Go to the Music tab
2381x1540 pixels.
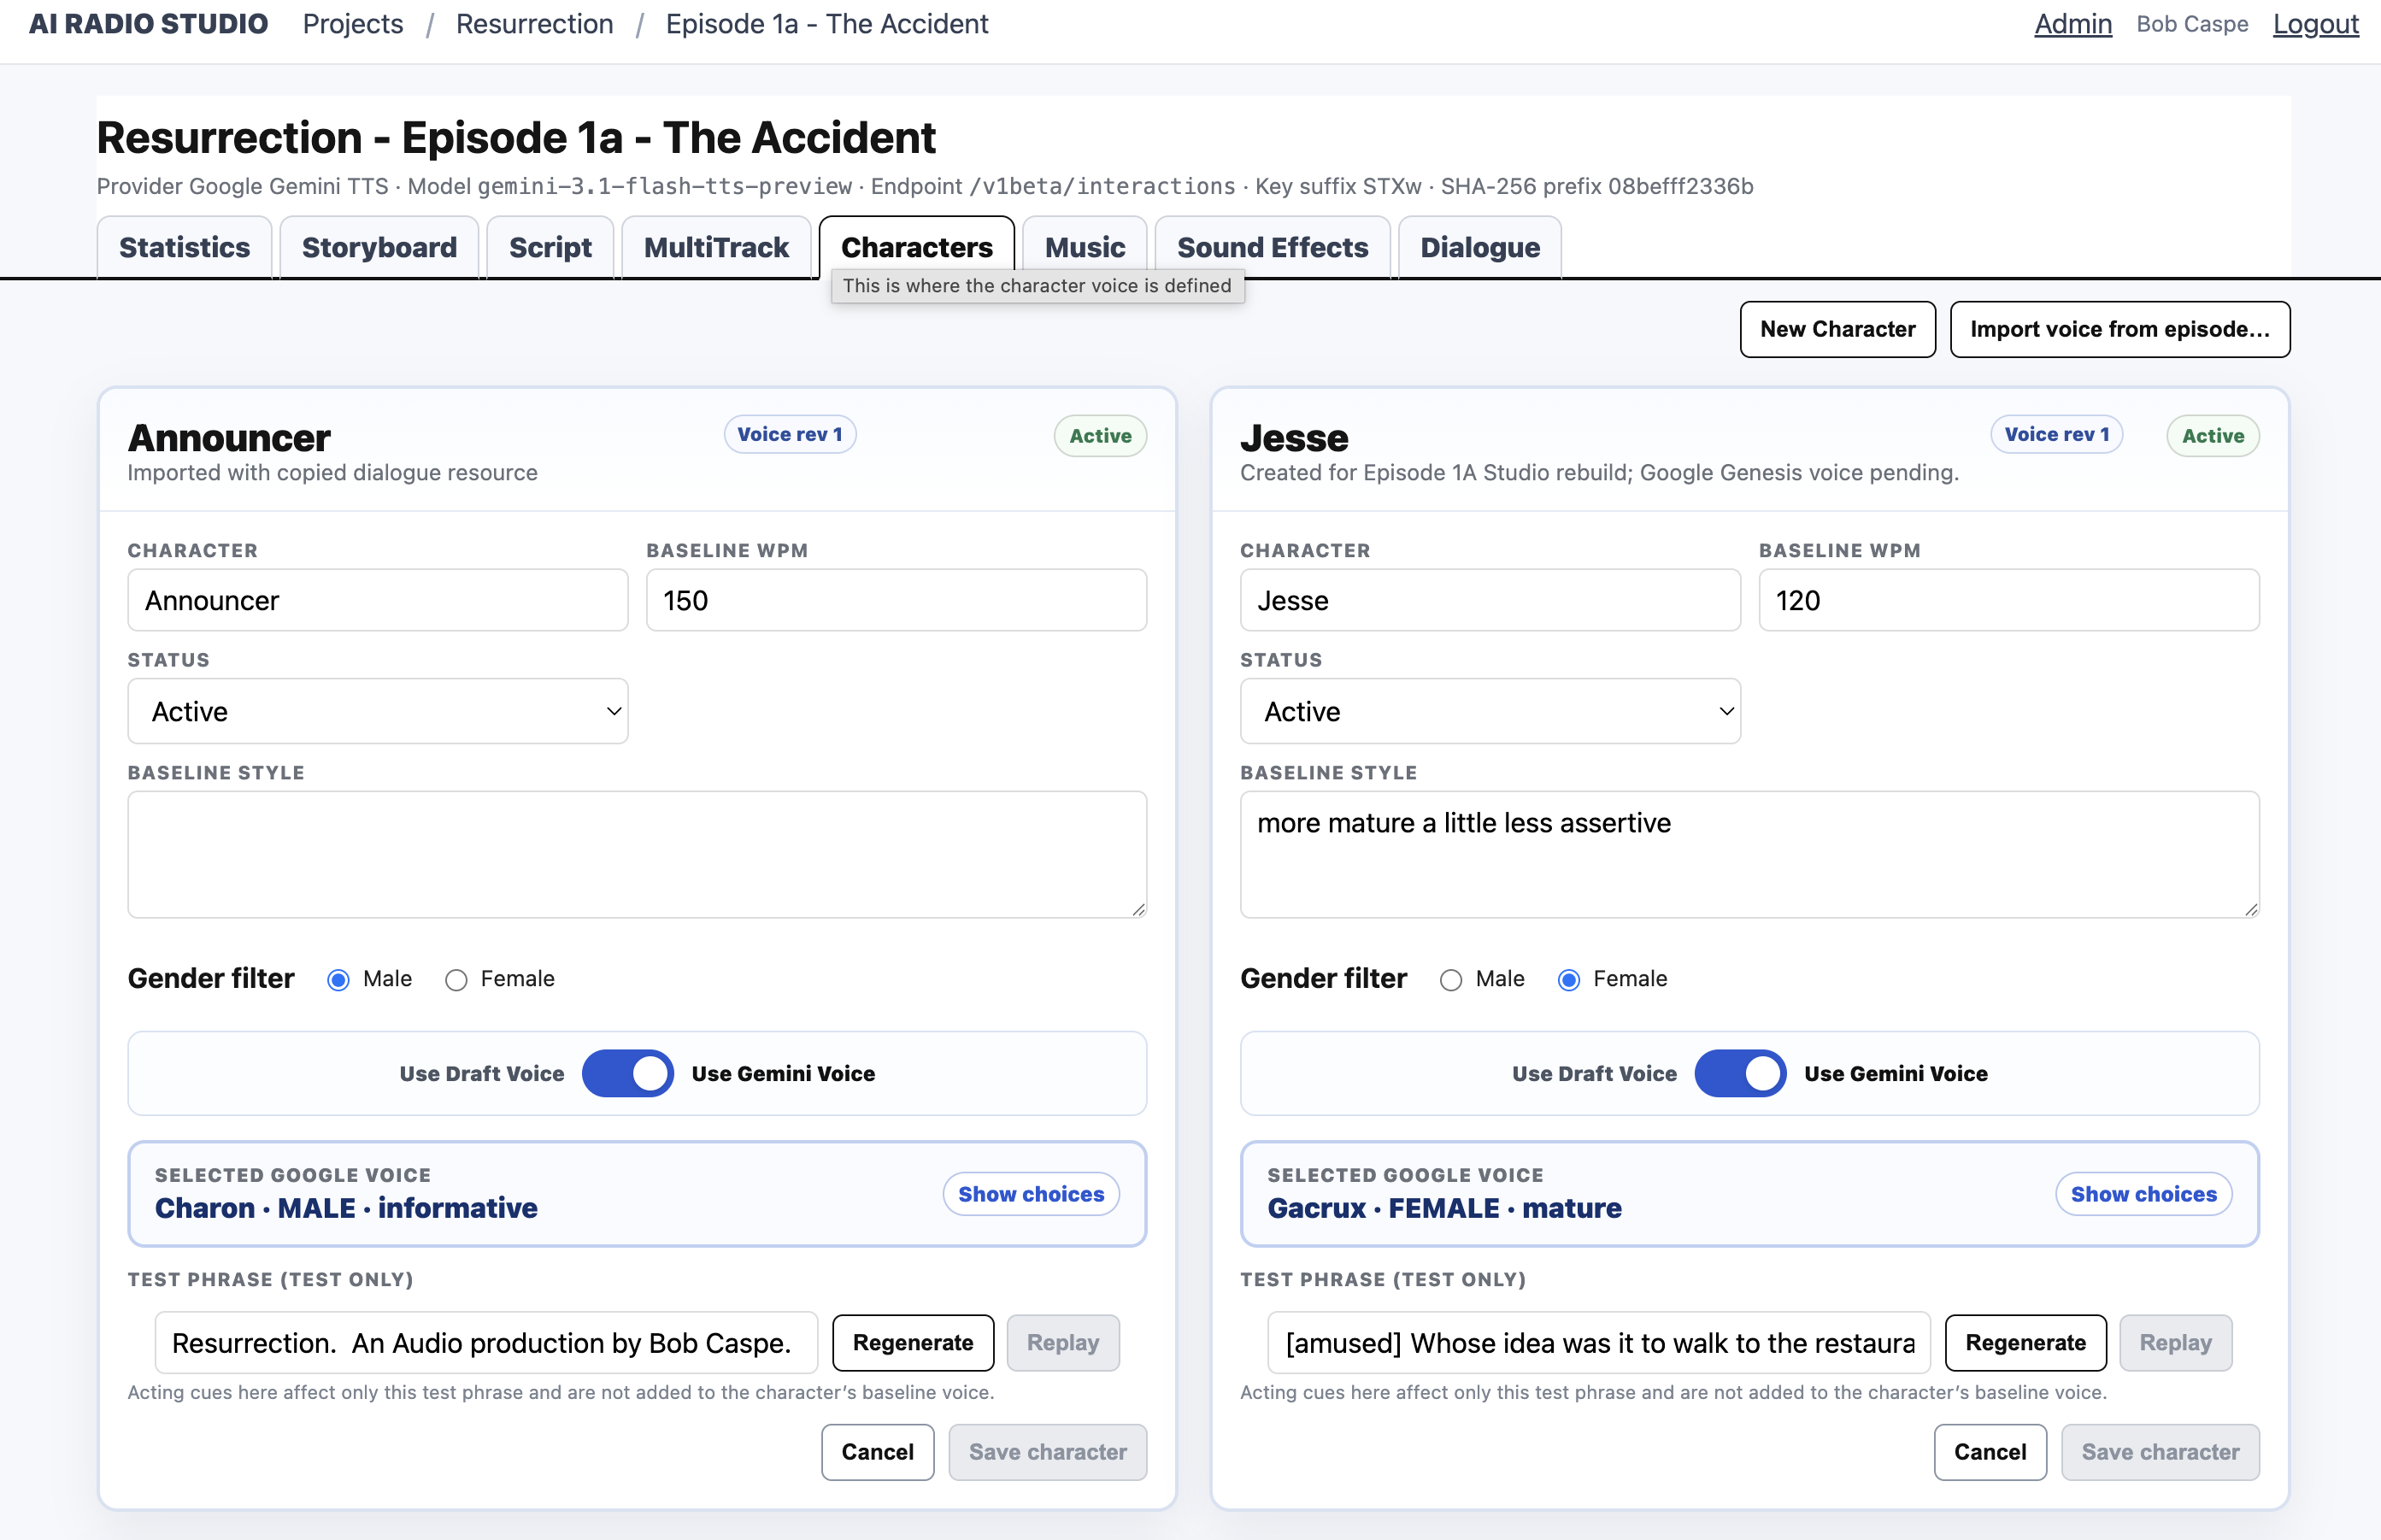click(x=1085, y=247)
